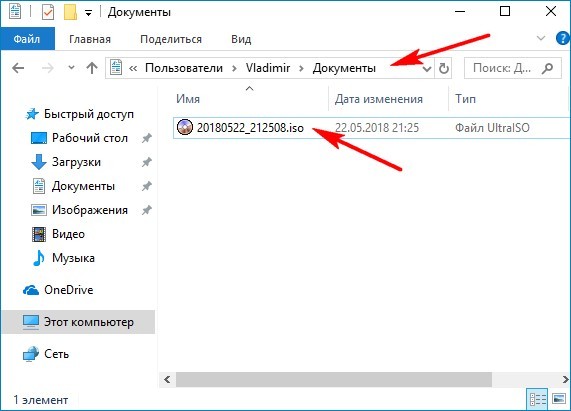
Task: Click the pin icon beside Загрузки
Action: [x=146, y=162]
